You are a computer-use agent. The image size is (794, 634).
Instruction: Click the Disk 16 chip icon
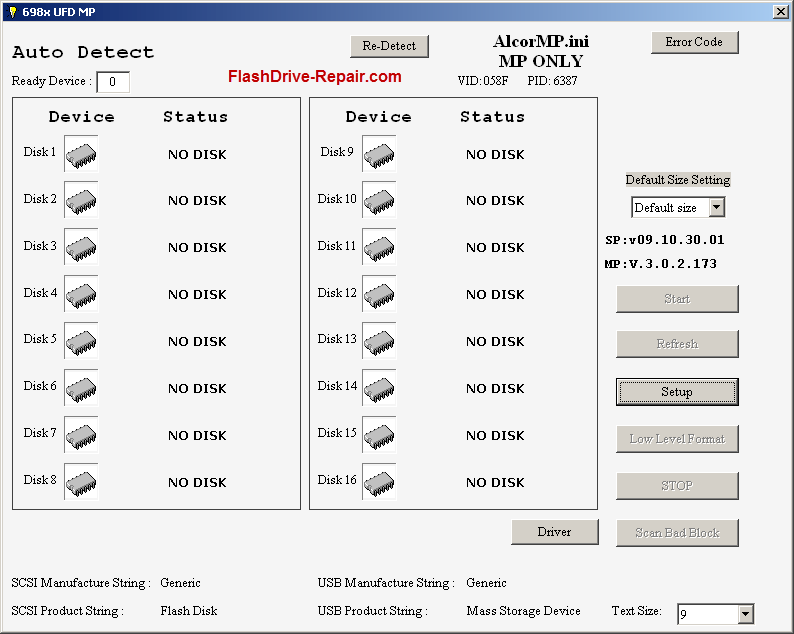point(379,482)
